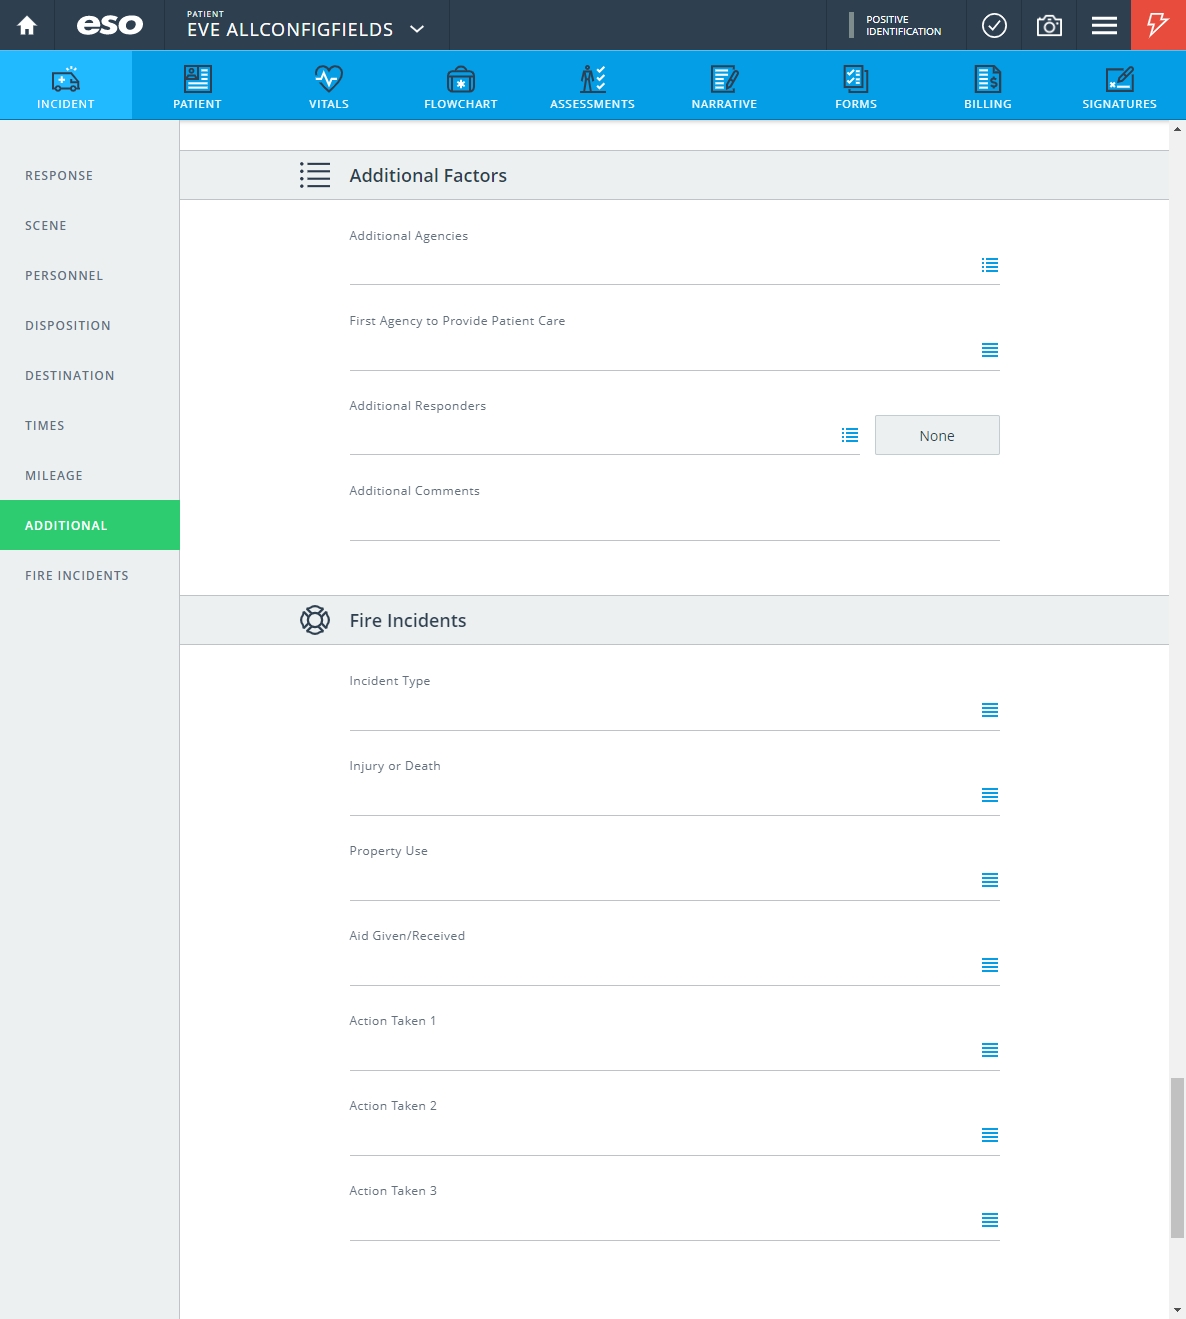Select Scene in the sidebar
This screenshot has height=1319, width=1186.
(90, 225)
